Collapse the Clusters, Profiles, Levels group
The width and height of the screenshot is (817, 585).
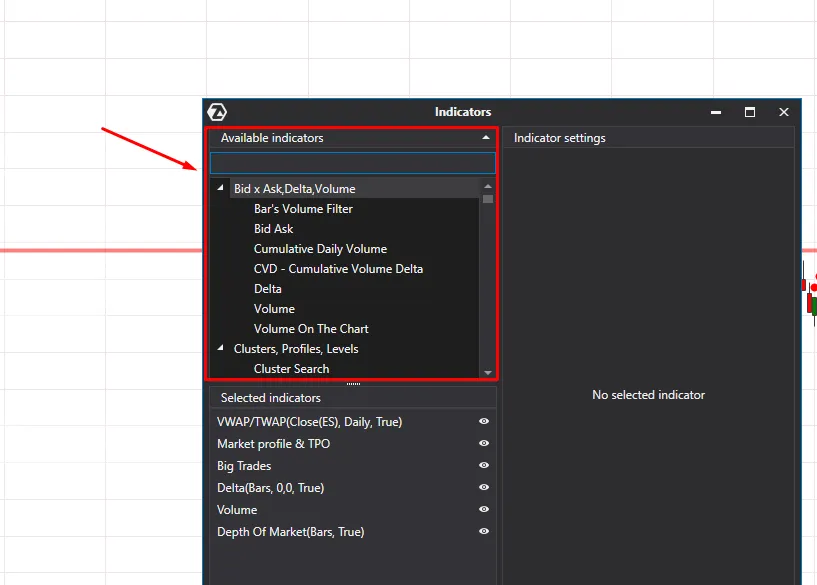click(x=221, y=348)
